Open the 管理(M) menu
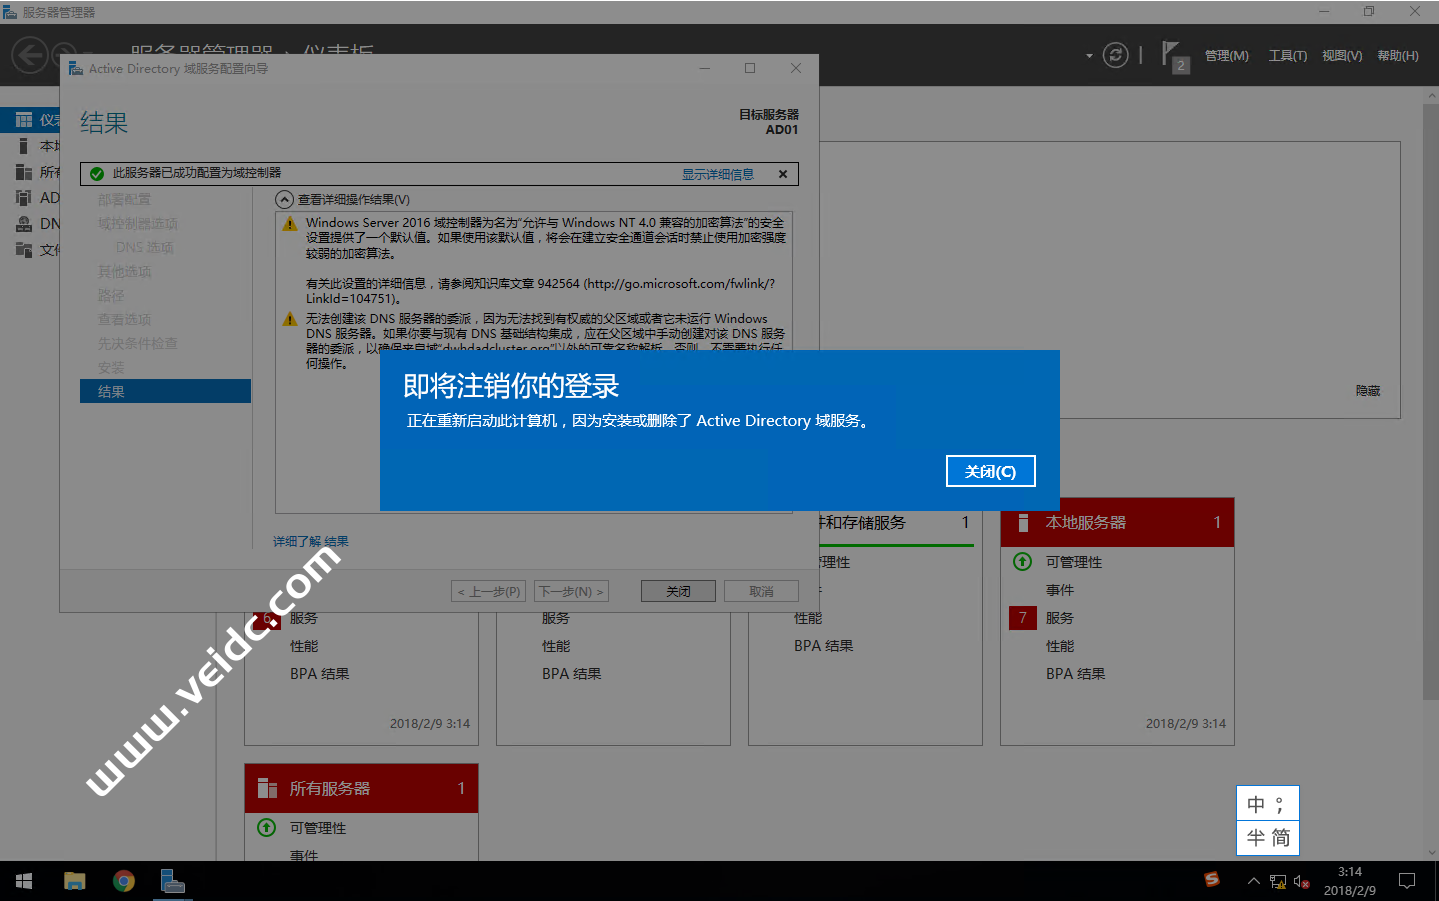The image size is (1439, 901). pos(1226,56)
